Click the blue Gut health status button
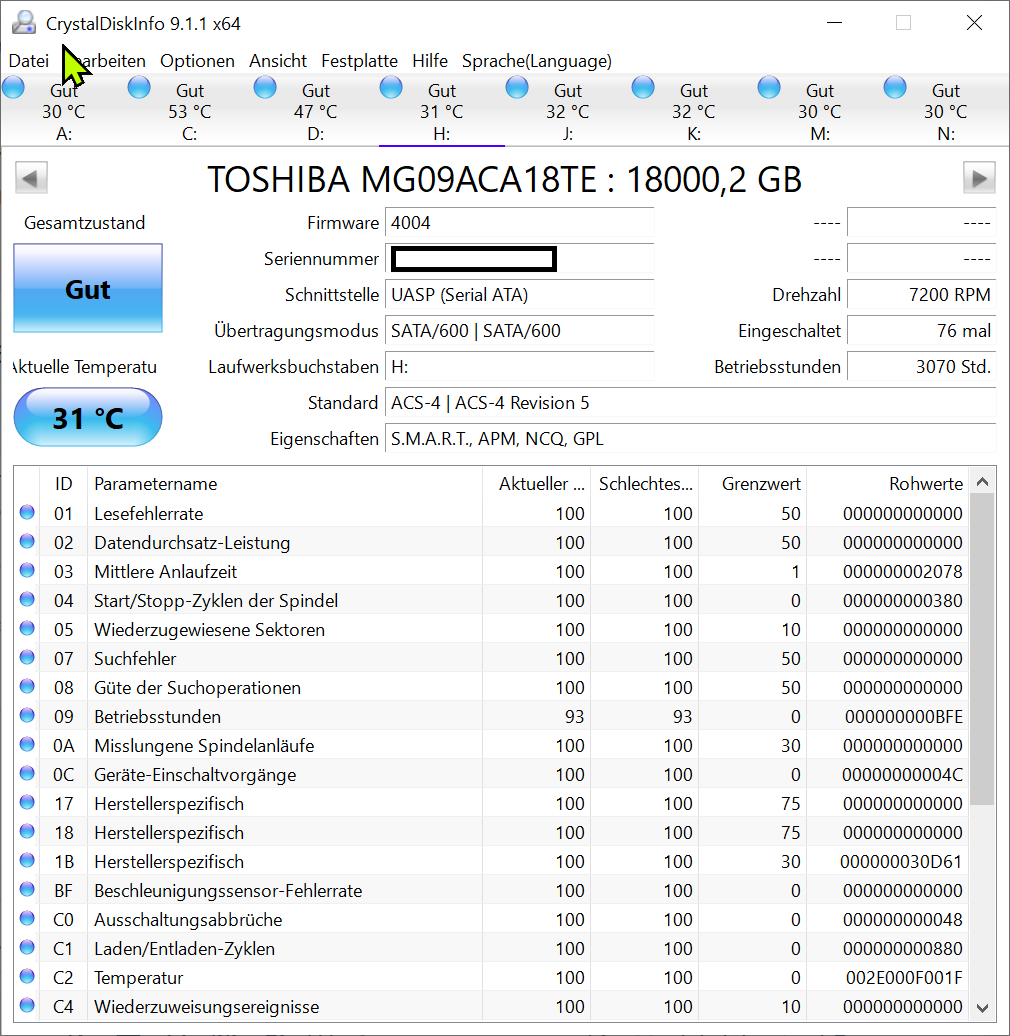 (88, 288)
